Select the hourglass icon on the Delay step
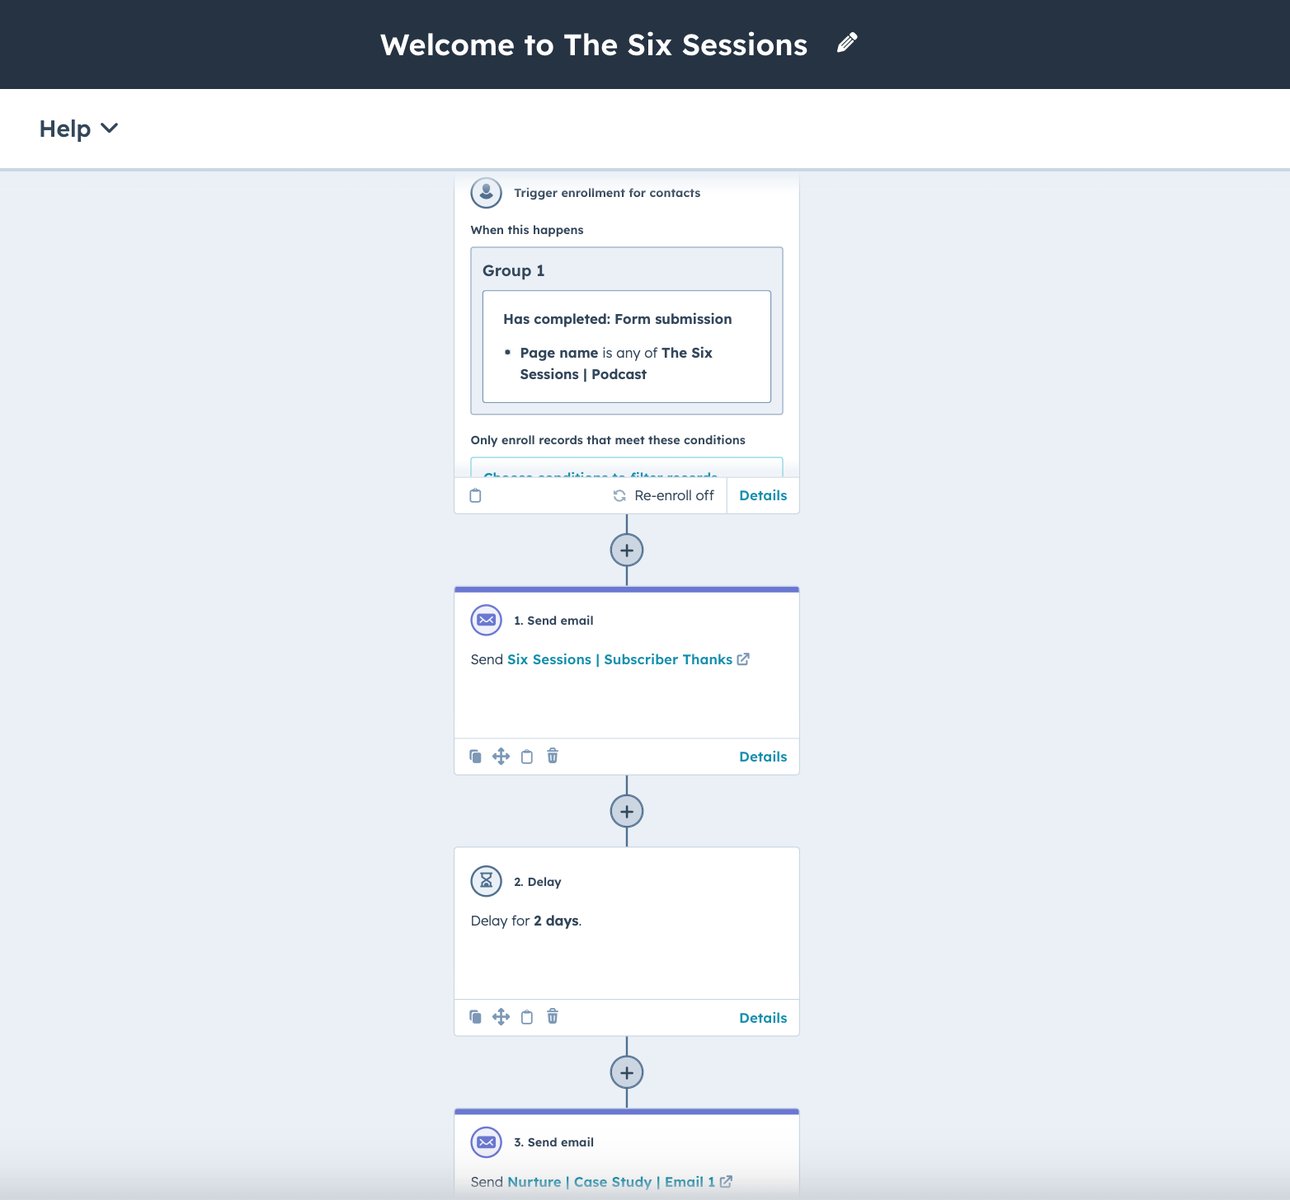Screen dimensions: 1290x1200 (486, 881)
